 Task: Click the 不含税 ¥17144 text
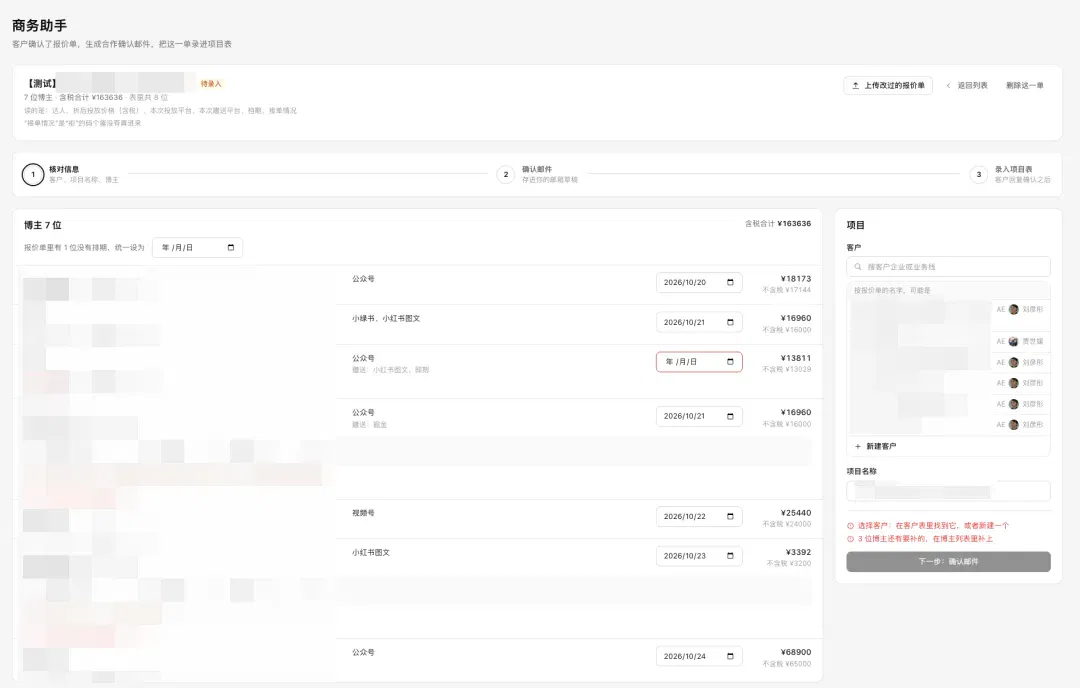tap(787, 290)
